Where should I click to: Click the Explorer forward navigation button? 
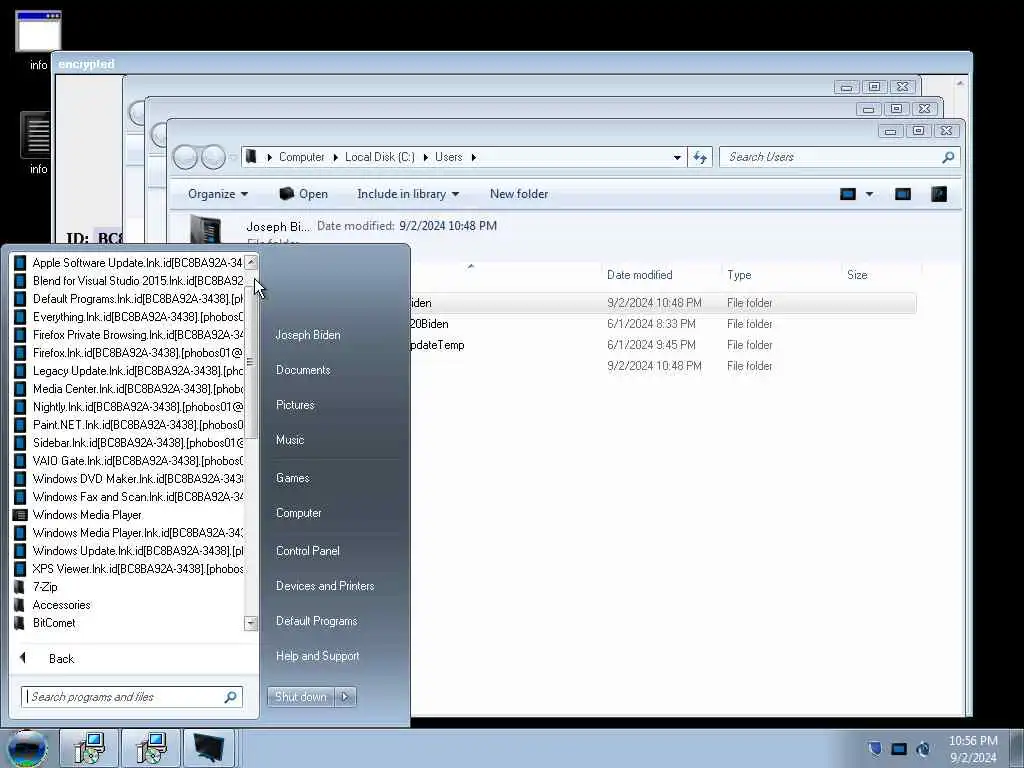[213, 157]
